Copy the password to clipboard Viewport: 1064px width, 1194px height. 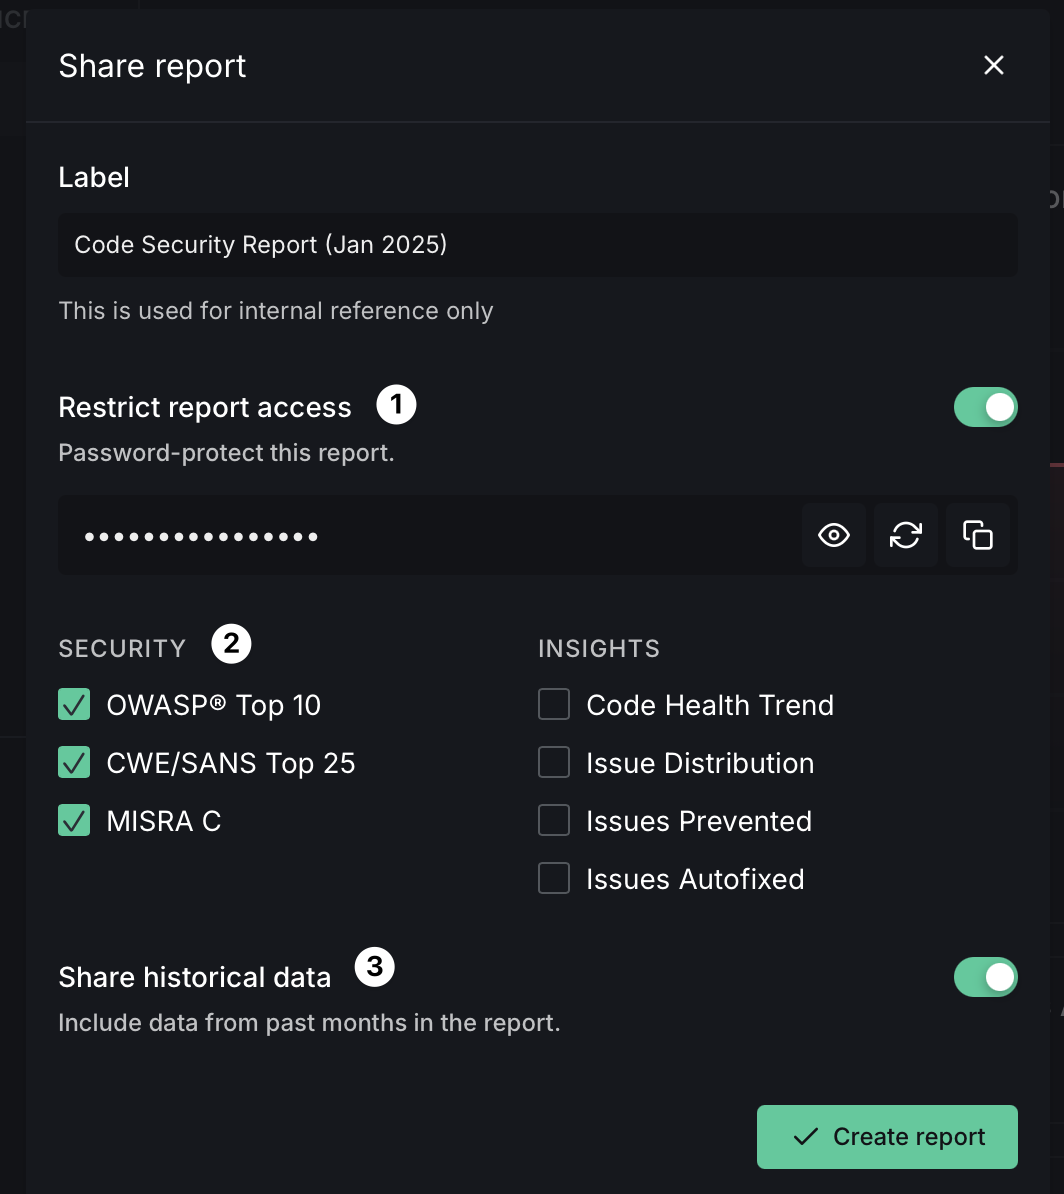point(977,535)
